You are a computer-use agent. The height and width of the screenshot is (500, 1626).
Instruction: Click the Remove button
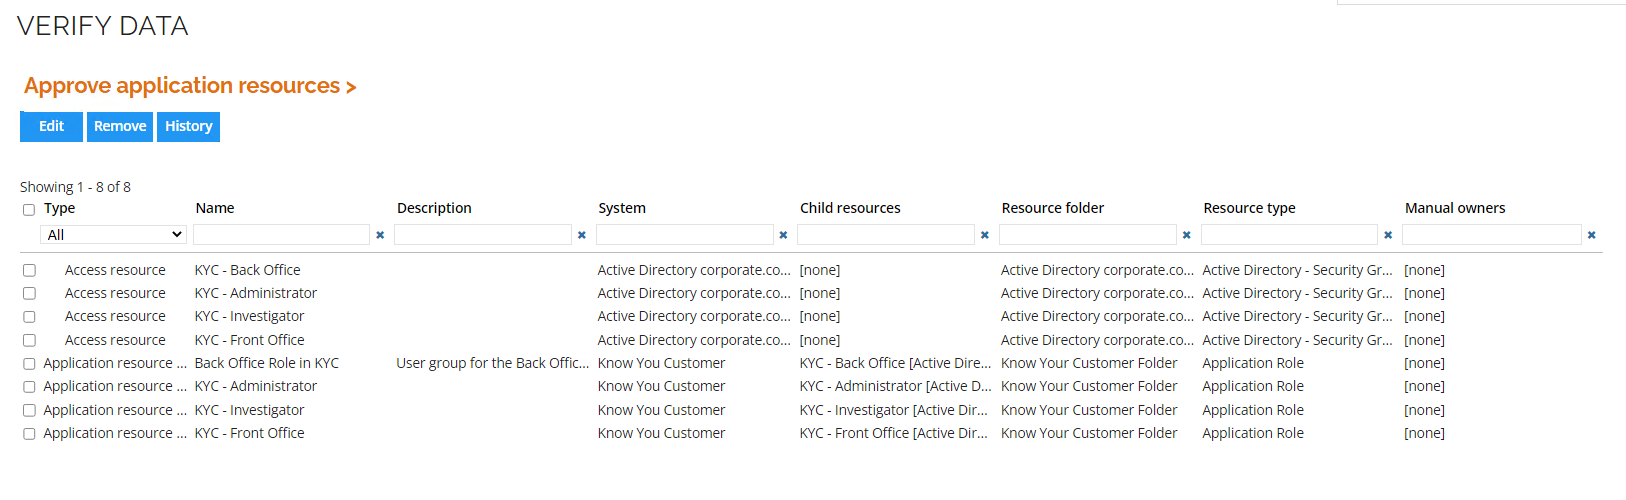click(120, 126)
